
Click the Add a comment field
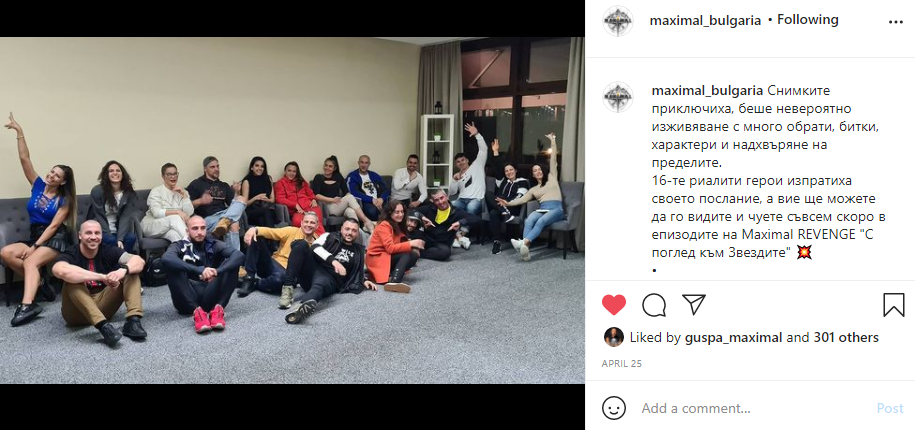click(753, 408)
